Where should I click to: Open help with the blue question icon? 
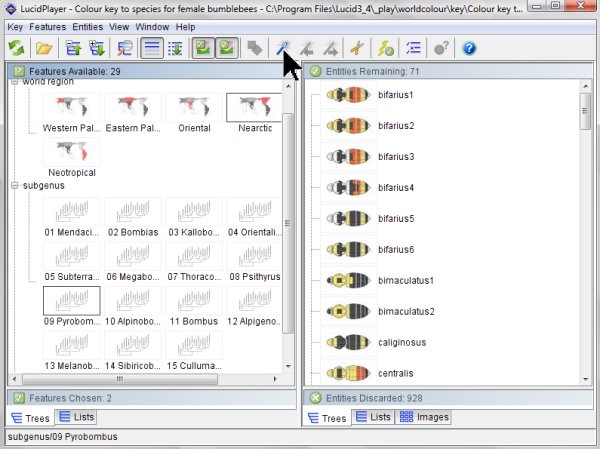pos(469,49)
